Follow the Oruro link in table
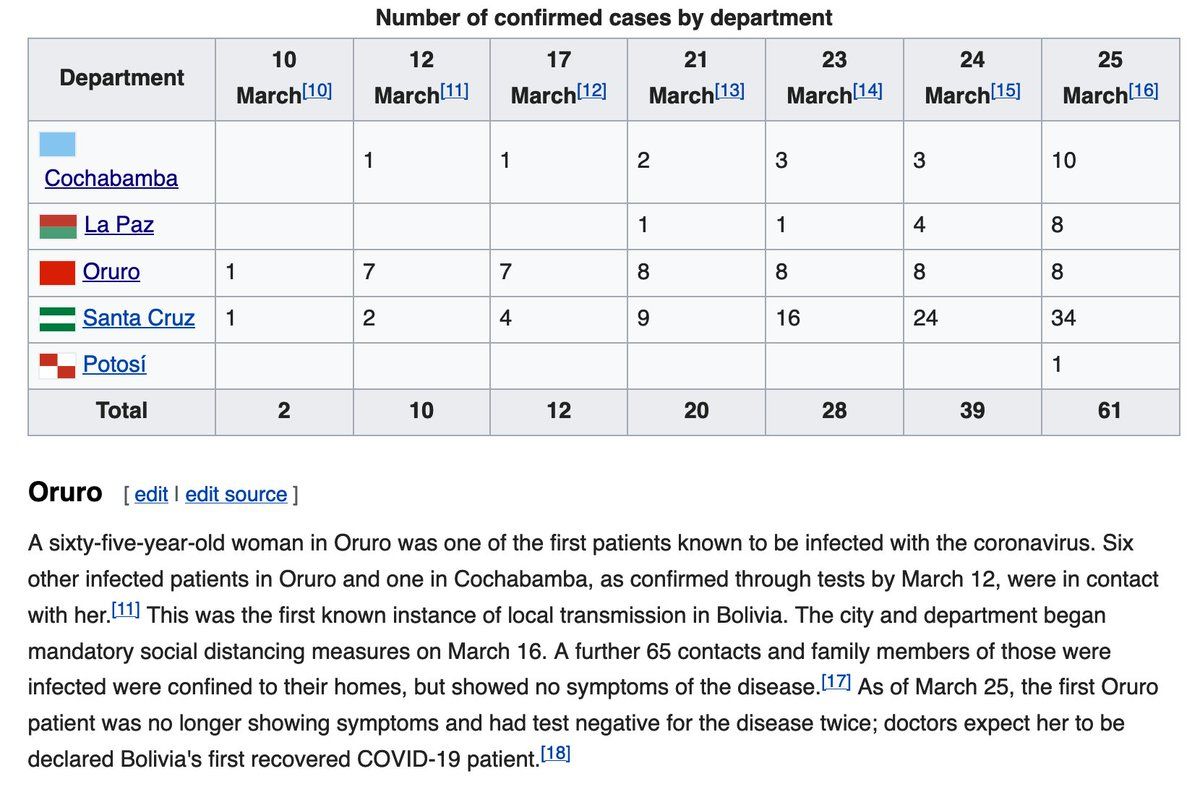Screen dimensions: 1200x800 (111, 272)
